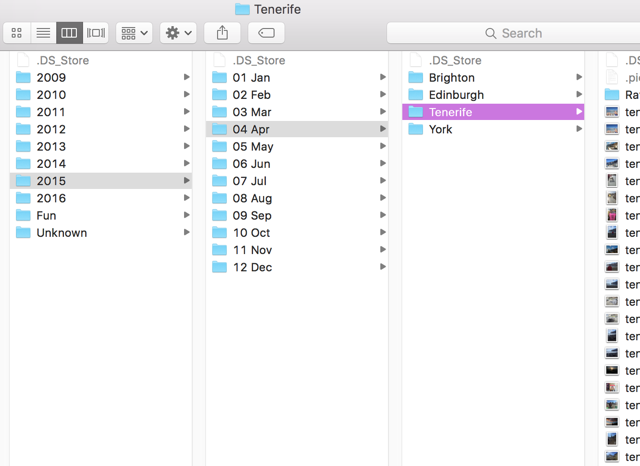This screenshot has height=466, width=640.
Task: Click the Edit Tags toolbar button
Action: (266, 33)
